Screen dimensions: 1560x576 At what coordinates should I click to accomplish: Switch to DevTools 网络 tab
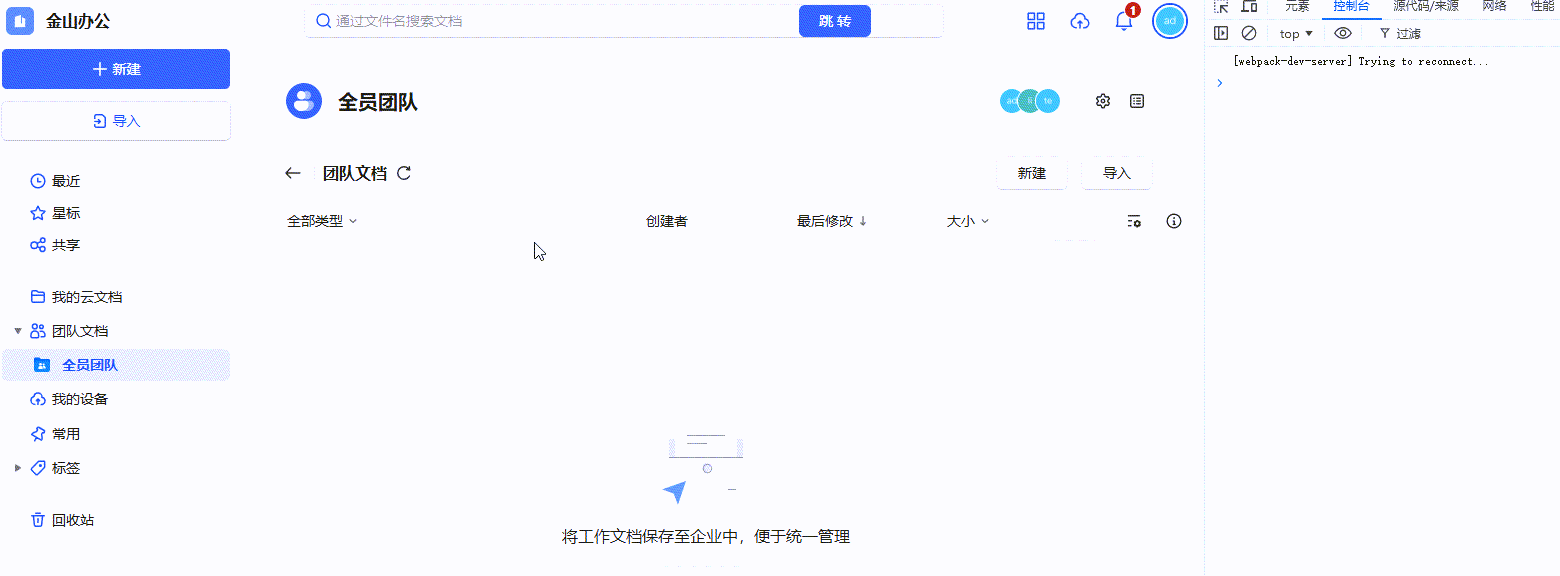point(1494,6)
